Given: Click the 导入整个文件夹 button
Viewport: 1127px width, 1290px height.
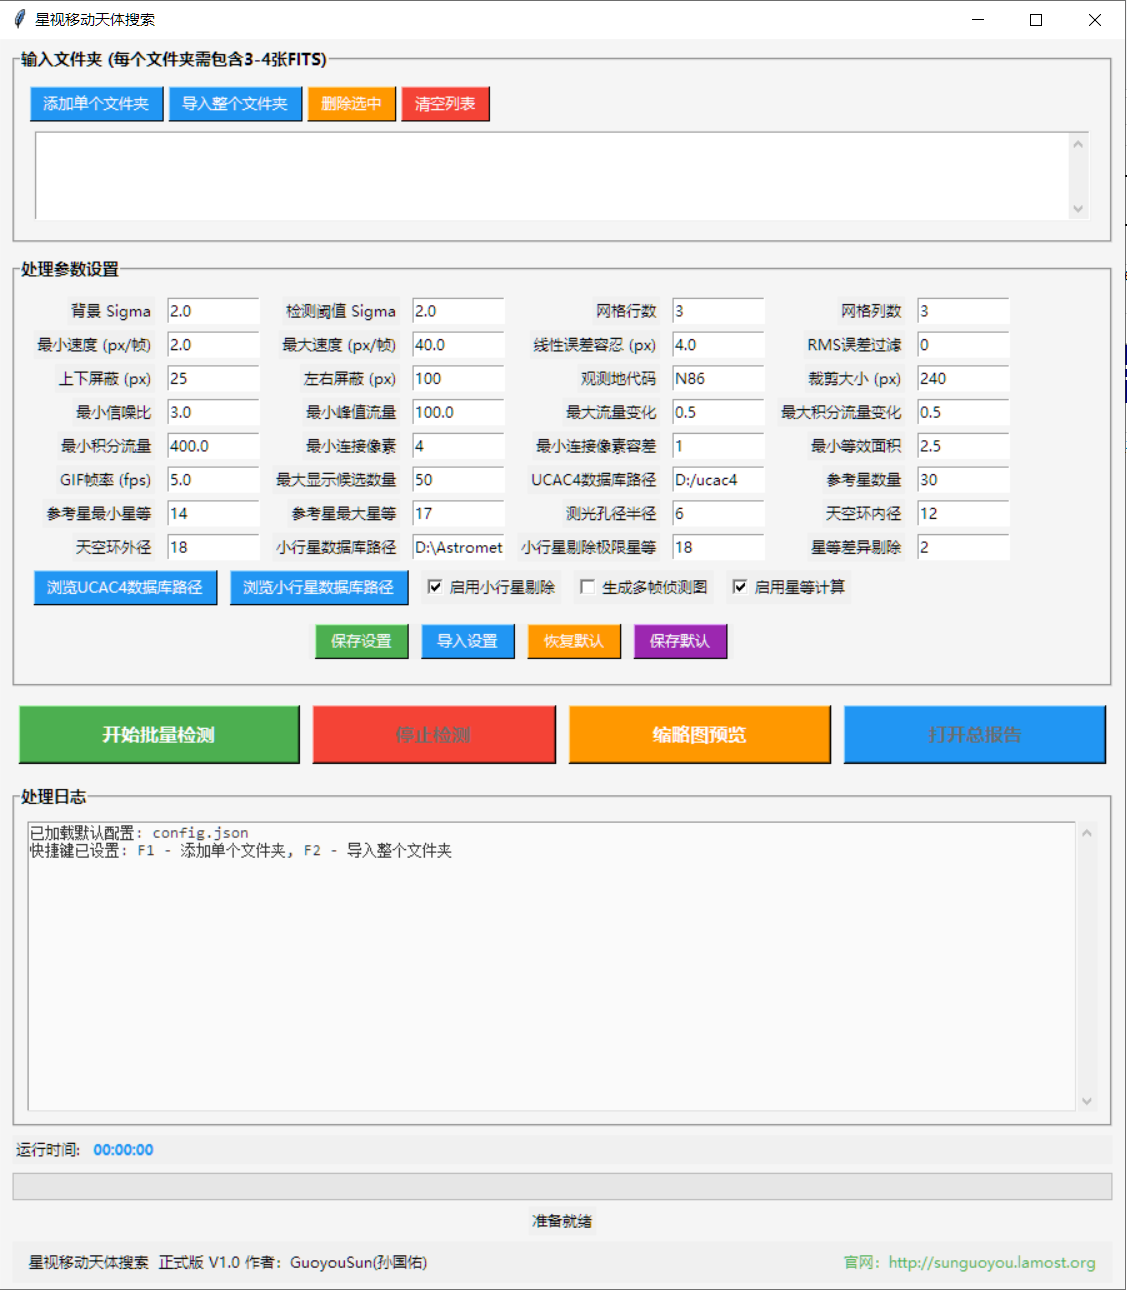Looking at the screenshot, I should (x=235, y=104).
